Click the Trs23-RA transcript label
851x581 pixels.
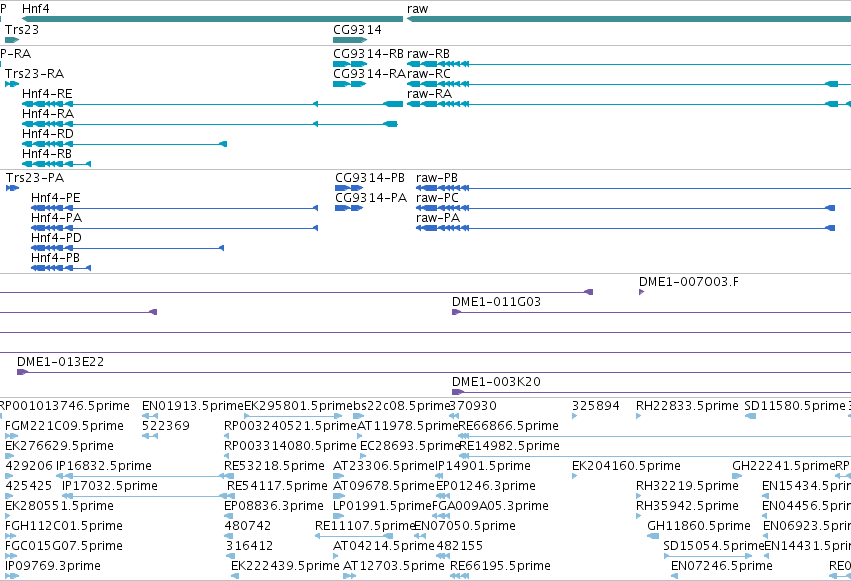[34, 74]
